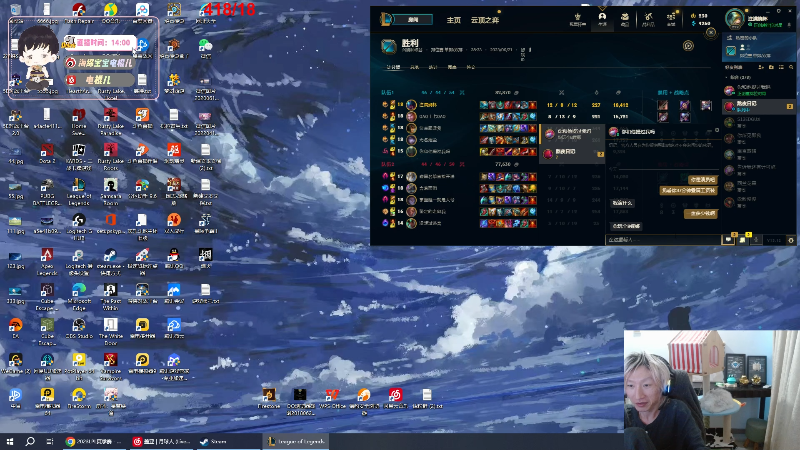Screen dimensions: 800x450
Task: Open the Microsoft Edge desktop shortcut
Action: pyautogui.click(x=79, y=297)
